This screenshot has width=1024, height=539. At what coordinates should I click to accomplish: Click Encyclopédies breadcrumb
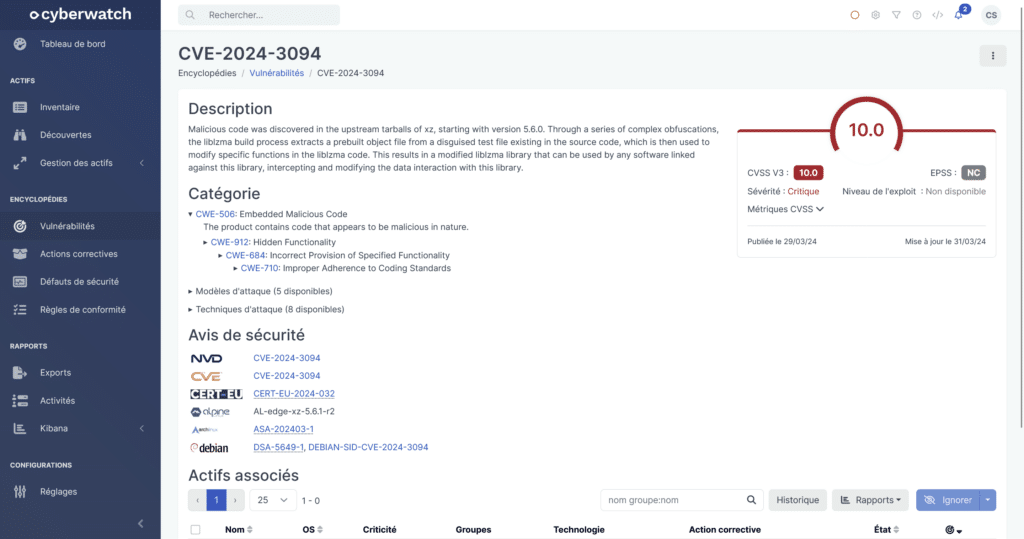[207, 73]
